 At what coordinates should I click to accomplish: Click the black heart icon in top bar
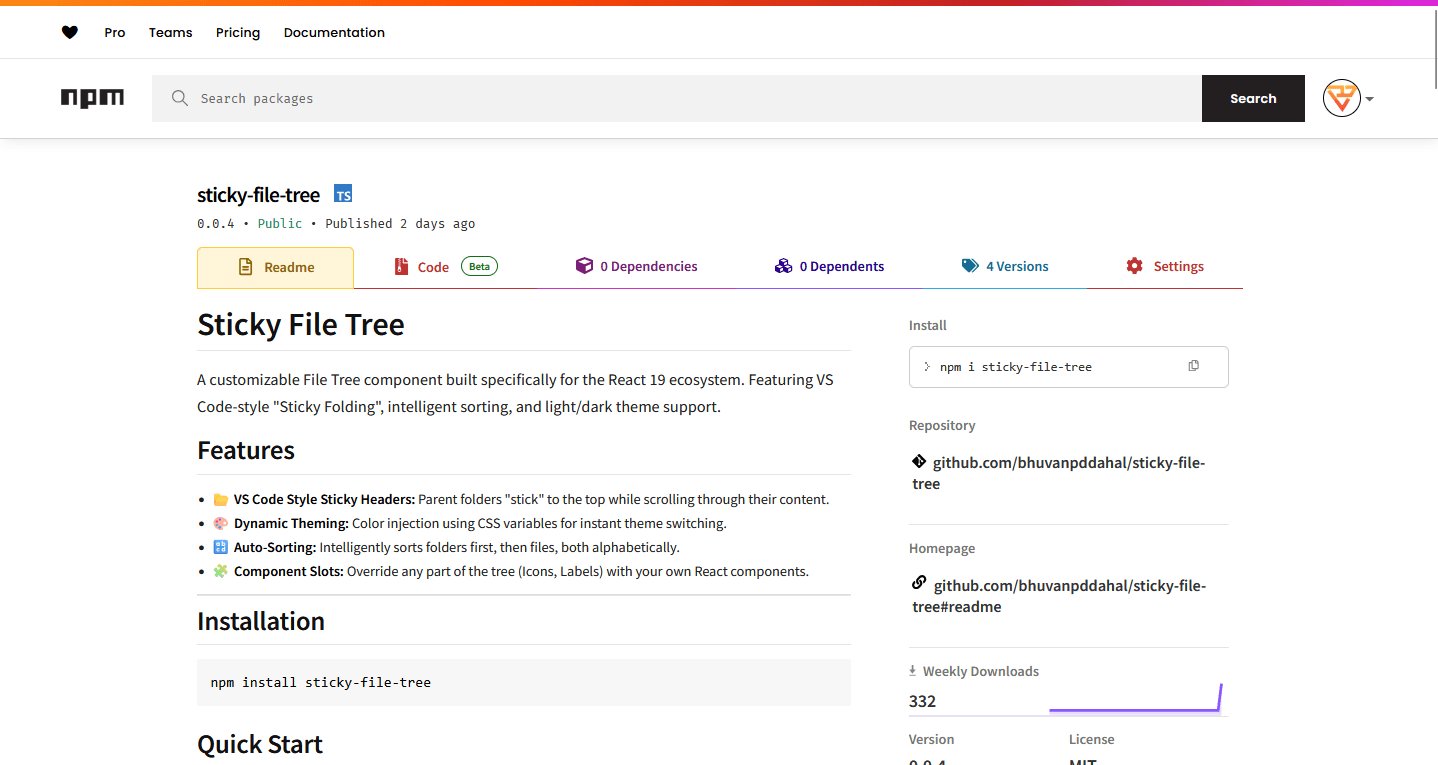[69, 32]
